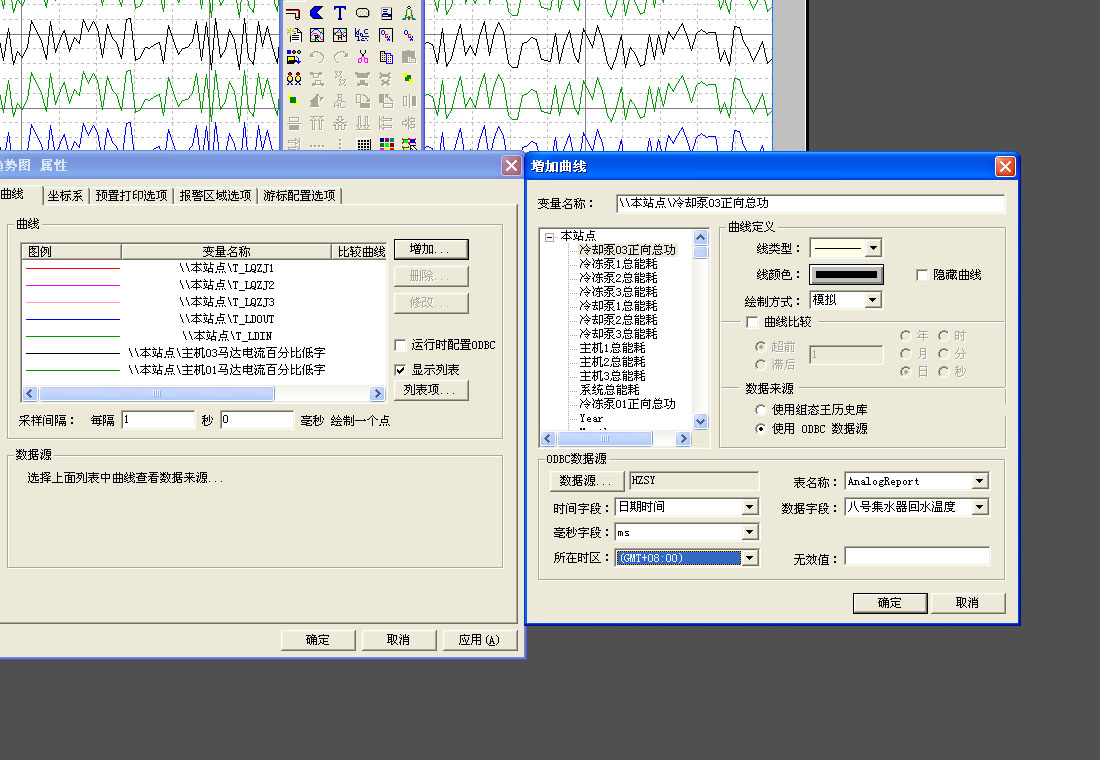Select the 滞后 radio button

tap(760, 364)
